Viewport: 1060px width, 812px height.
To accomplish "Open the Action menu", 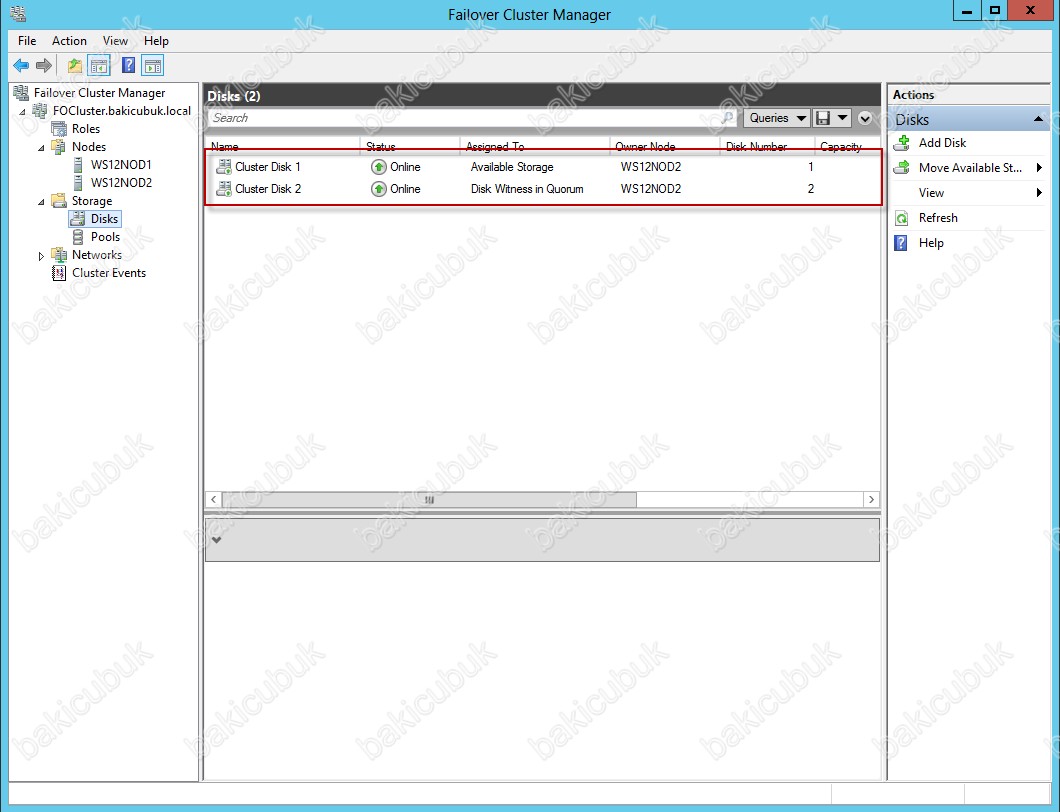I will (69, 41).
